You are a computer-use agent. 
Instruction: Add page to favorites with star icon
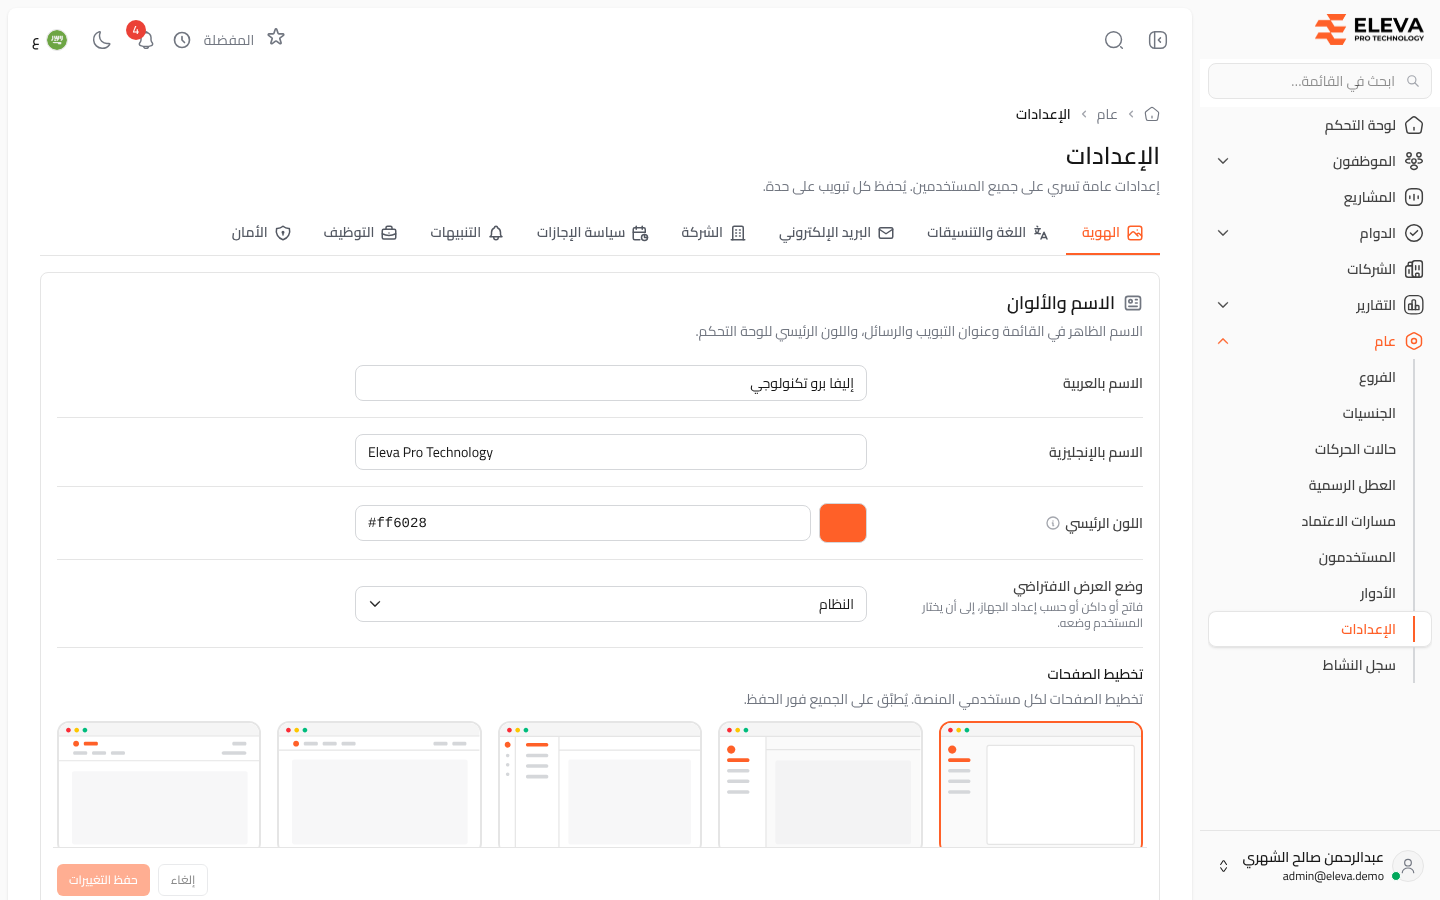[276, 37]
